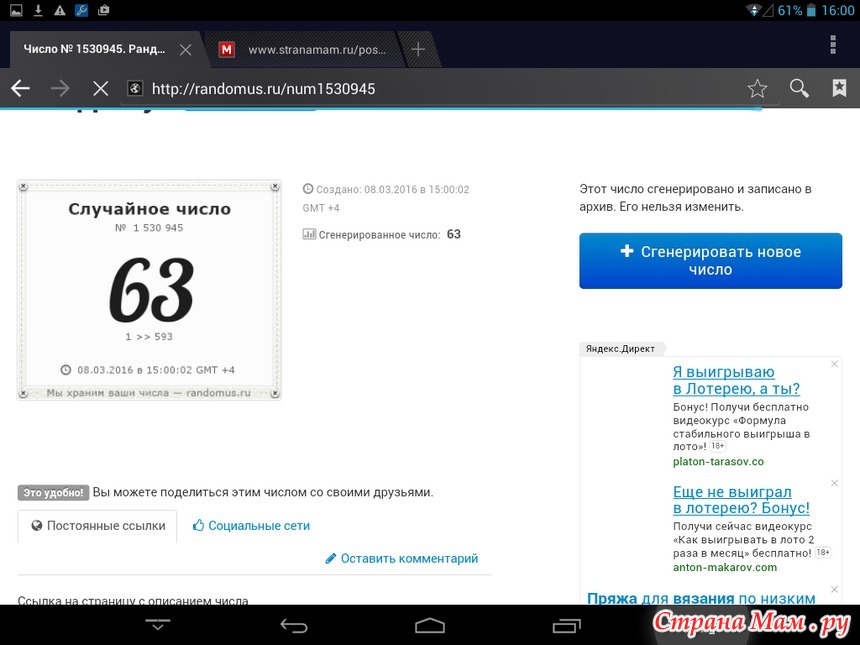Image resolution: width=860 pixels, height=645 pixels.
Task: Close the 'Еще не выиграл' ad
Action: pos(834,483)
